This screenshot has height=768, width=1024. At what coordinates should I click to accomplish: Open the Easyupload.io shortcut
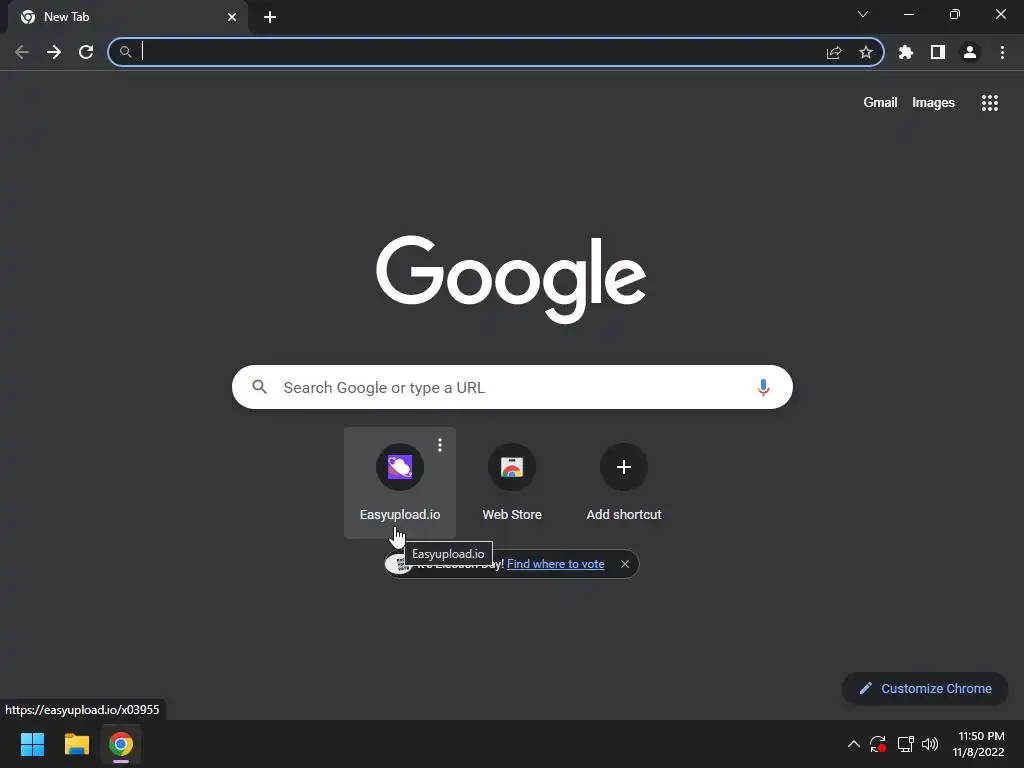pyautogui.click(x=400, y=483)
